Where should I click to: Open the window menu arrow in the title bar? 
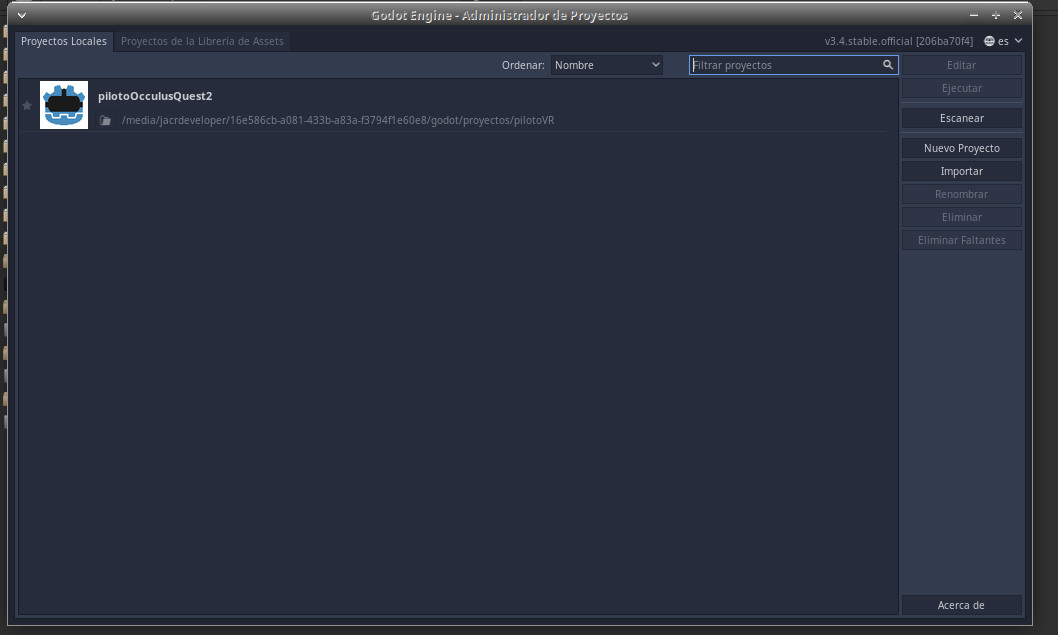[x=22, y=15]
